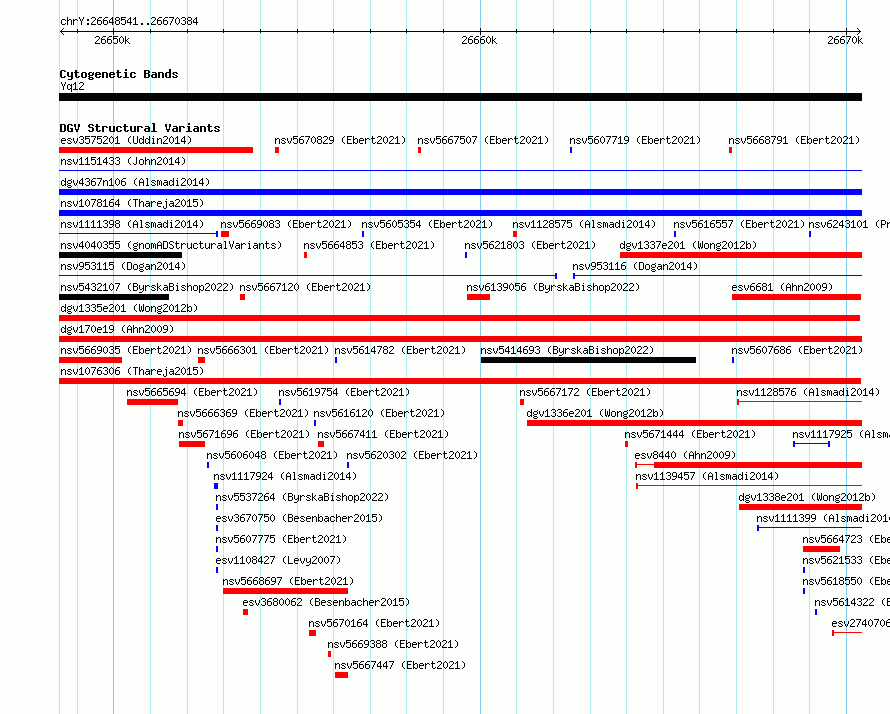Open nsv5621803 (Ebert2021) variant
The image size is (890, 714).
(x=530, y=245)
